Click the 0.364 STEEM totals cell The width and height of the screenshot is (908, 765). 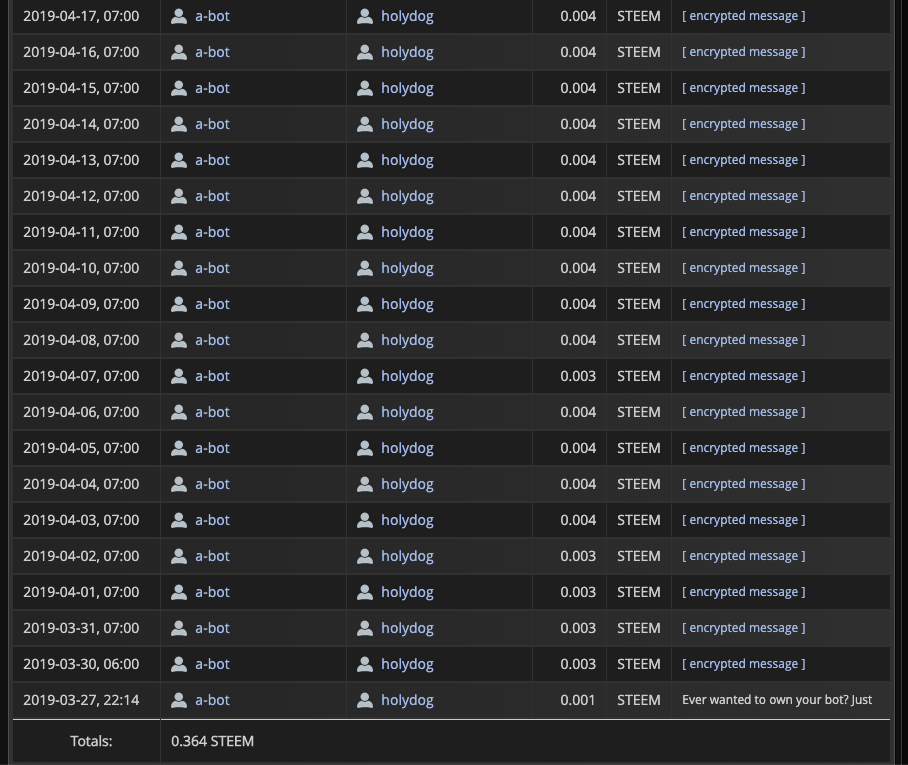point(212,741)
